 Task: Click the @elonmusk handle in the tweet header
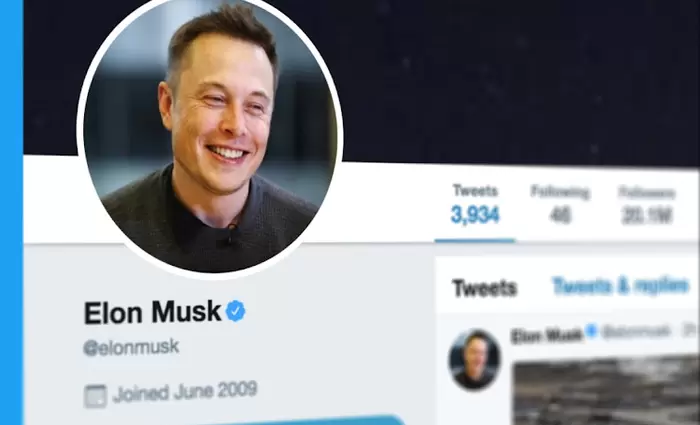(x=636, y=332)
